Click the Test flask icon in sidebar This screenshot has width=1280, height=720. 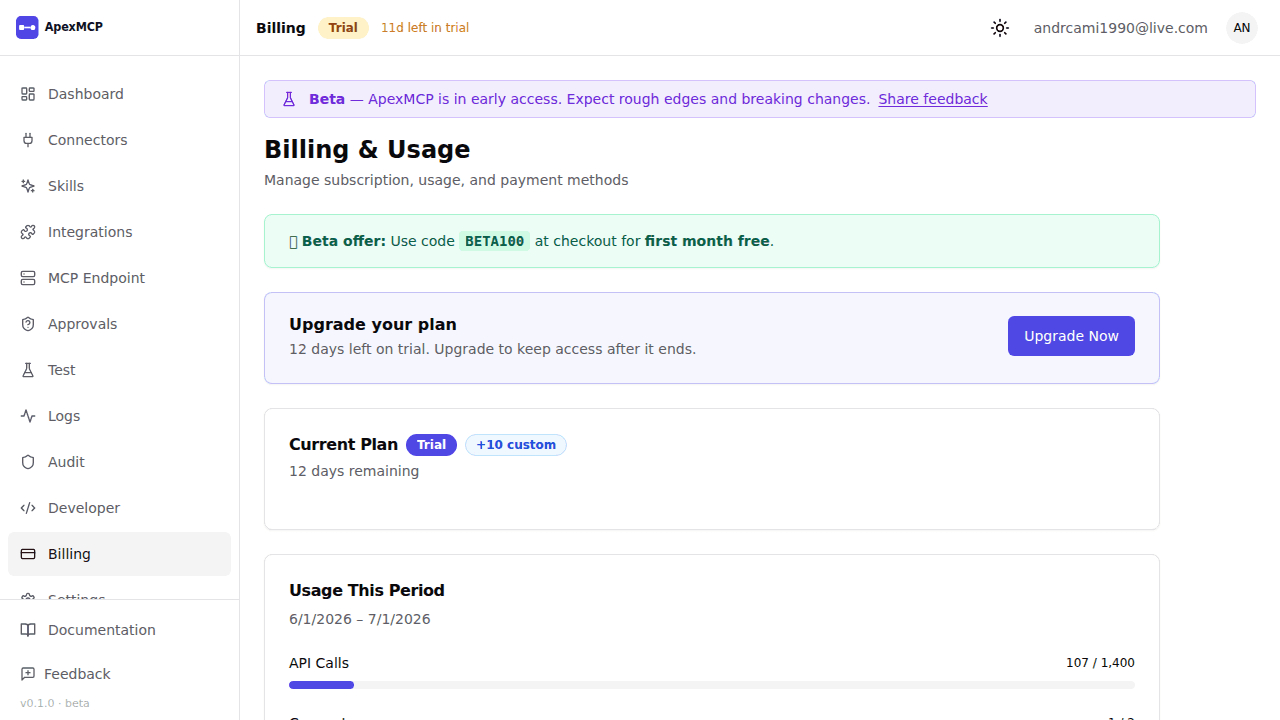[x=28, y=370]
